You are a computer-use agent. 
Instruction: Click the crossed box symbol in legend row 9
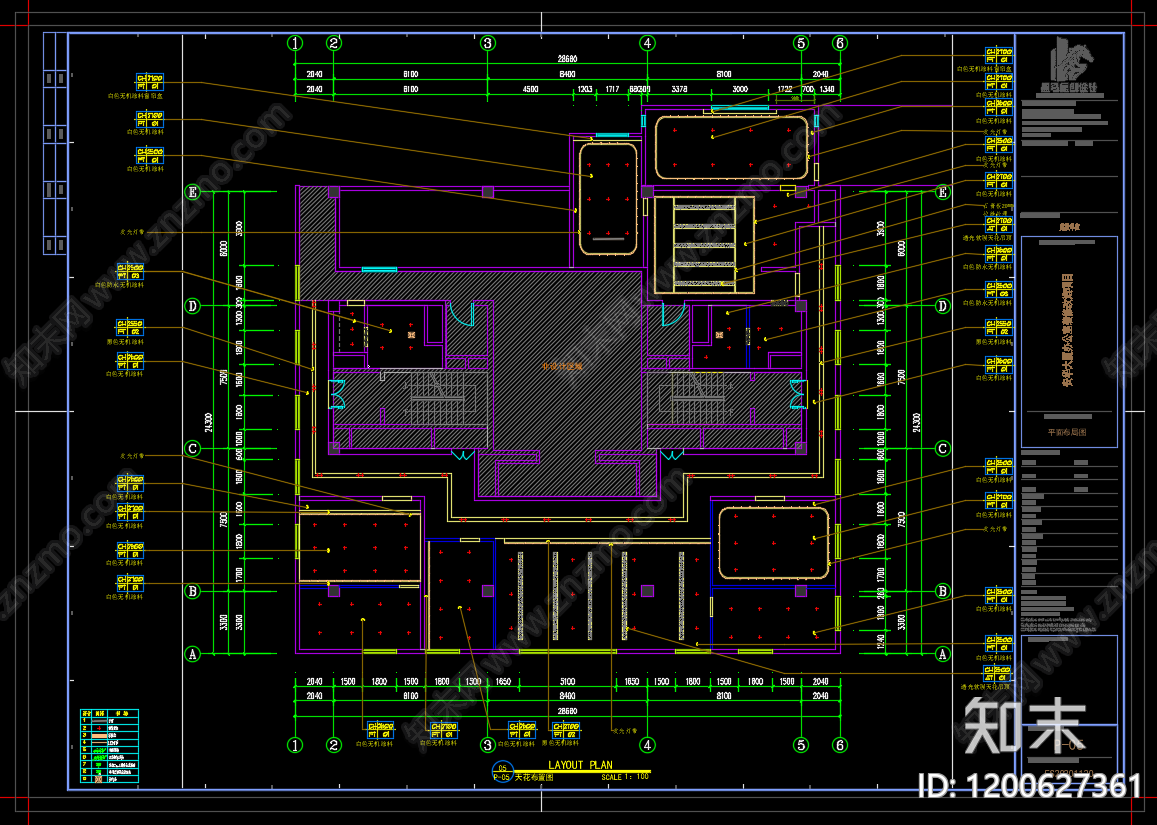coord(99,778)
